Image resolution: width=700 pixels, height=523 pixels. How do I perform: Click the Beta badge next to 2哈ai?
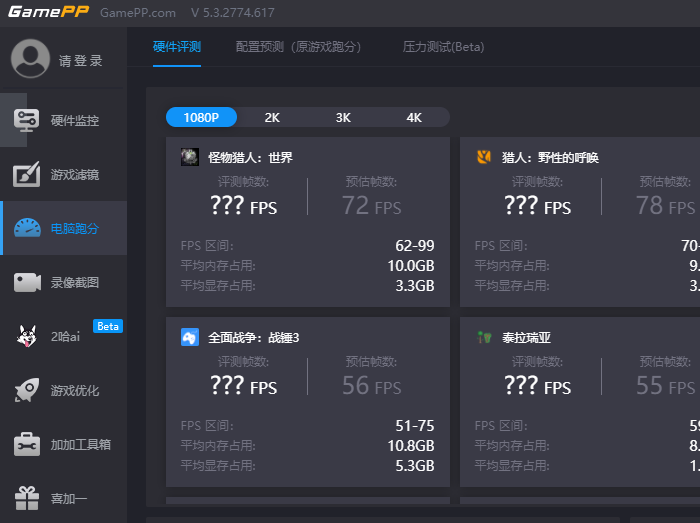108,326
